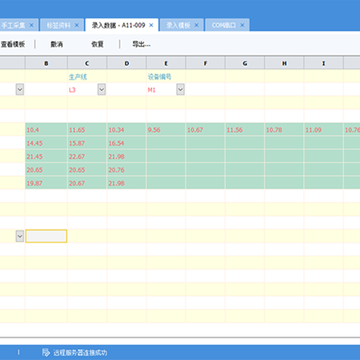The width and height of the screenshot is (360, 360).
Task: Select the cell with value 10.34
Action: (126, 130)
